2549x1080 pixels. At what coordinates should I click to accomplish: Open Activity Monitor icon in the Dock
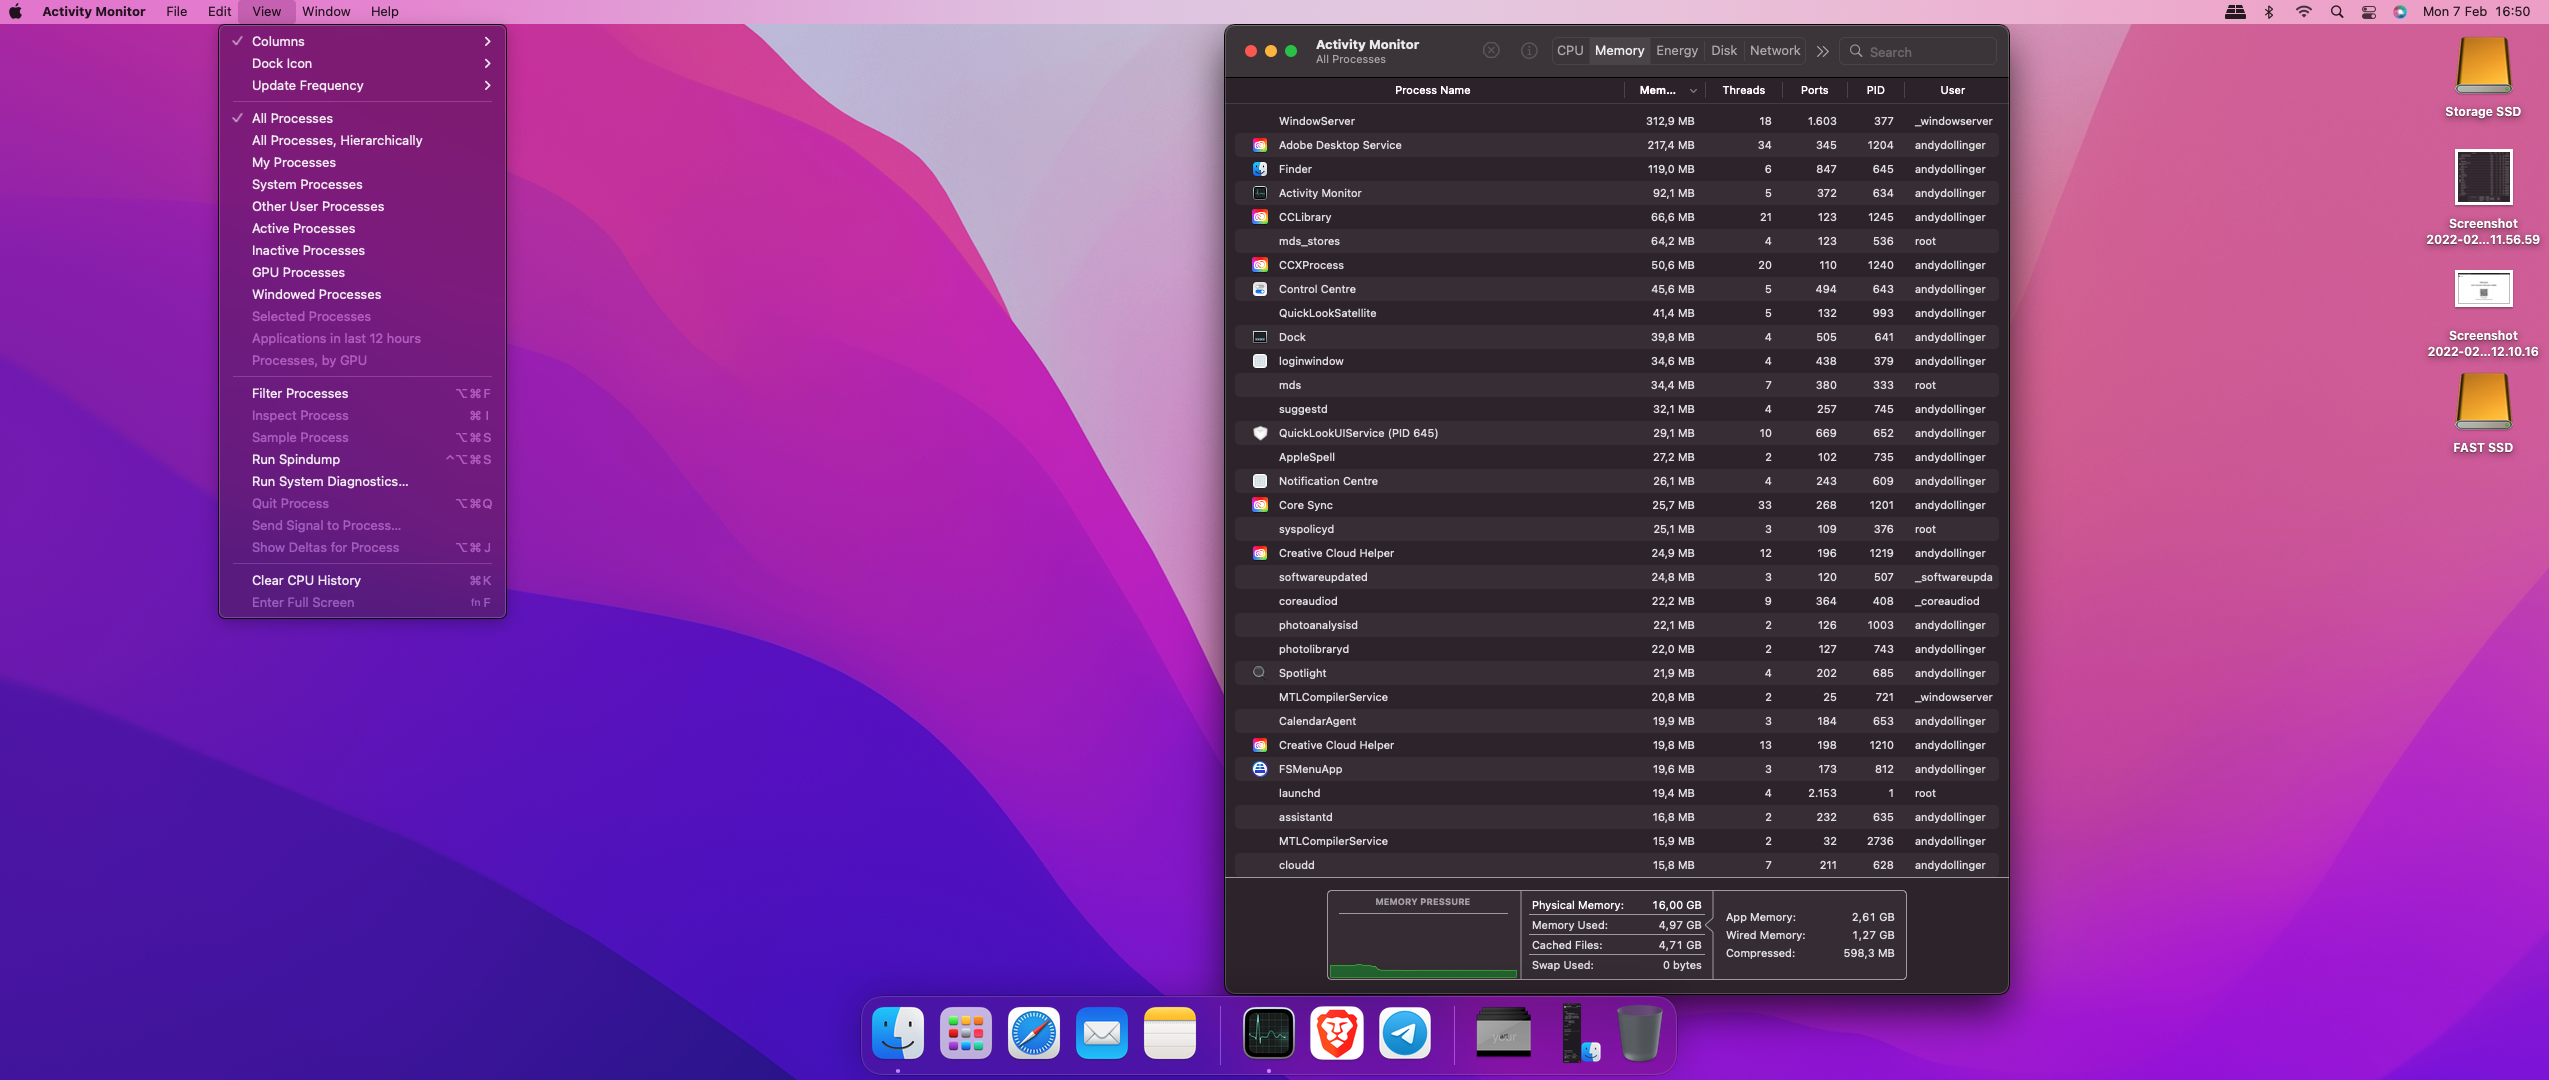click(1269, 1033)
